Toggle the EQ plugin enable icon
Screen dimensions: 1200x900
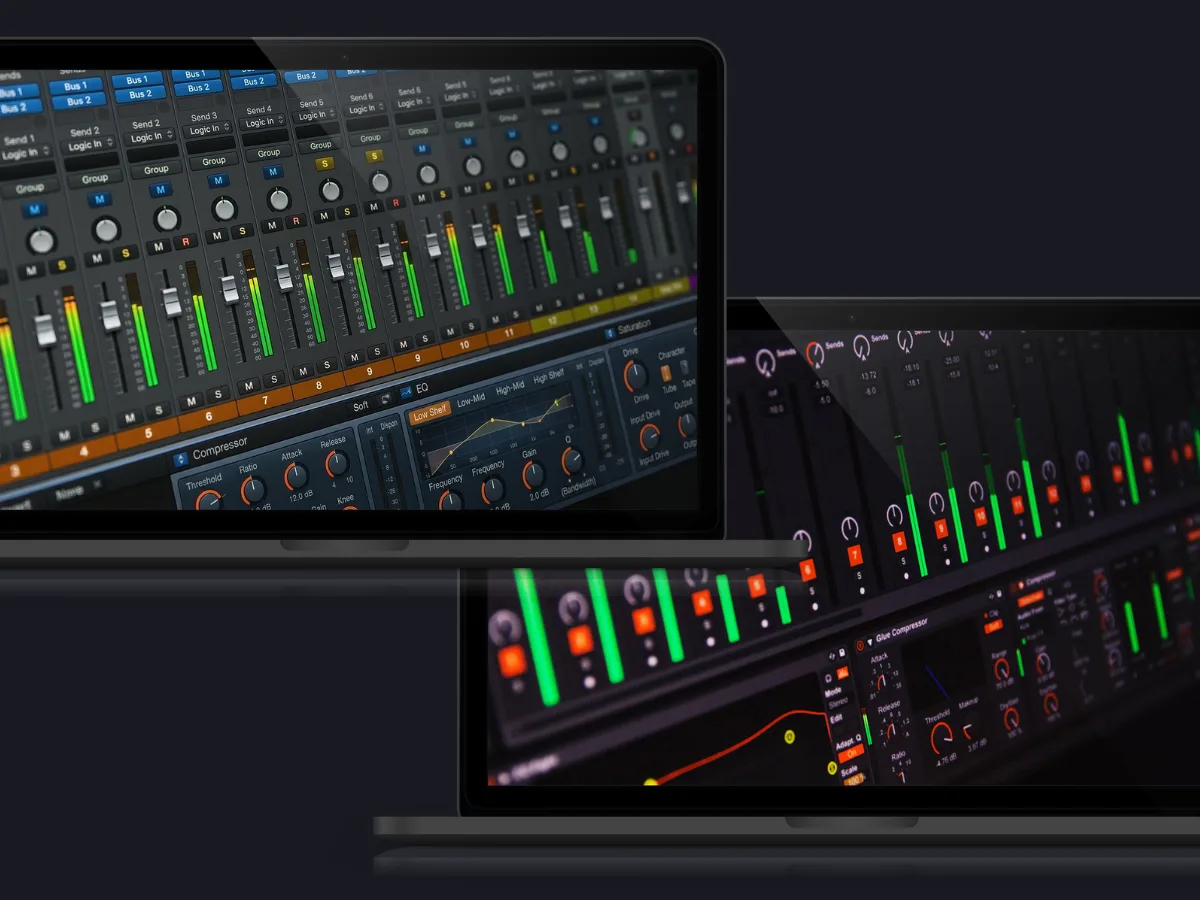tap(405, 391)
